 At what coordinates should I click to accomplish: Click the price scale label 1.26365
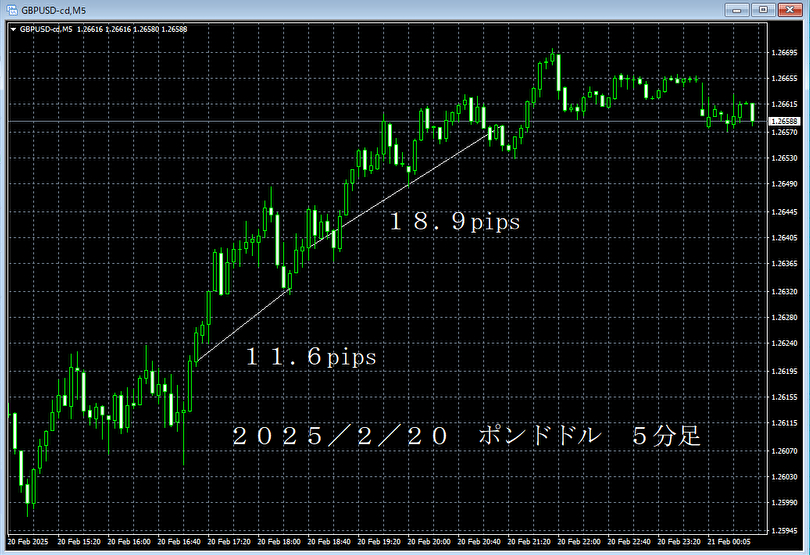point(784,264)
